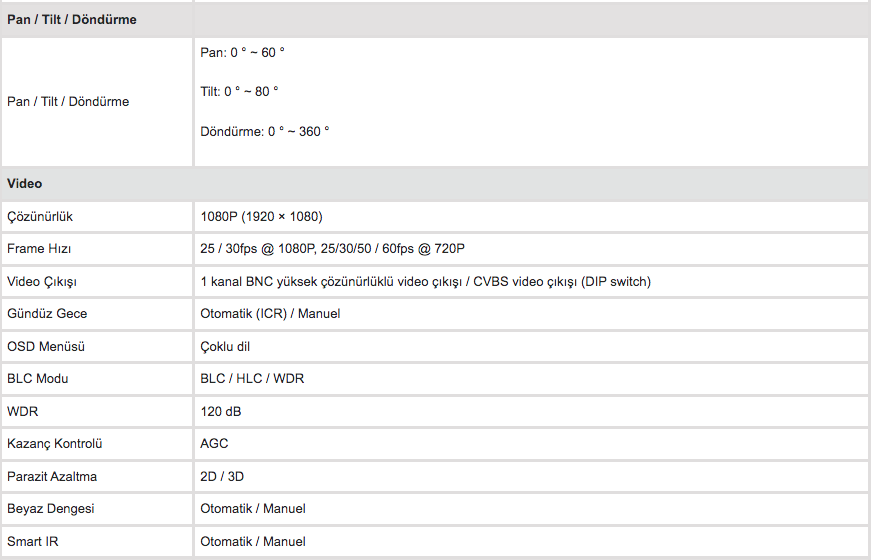871x560 pixels.
Task: Click the Video Çıkışı label
Action: point(42,282)
